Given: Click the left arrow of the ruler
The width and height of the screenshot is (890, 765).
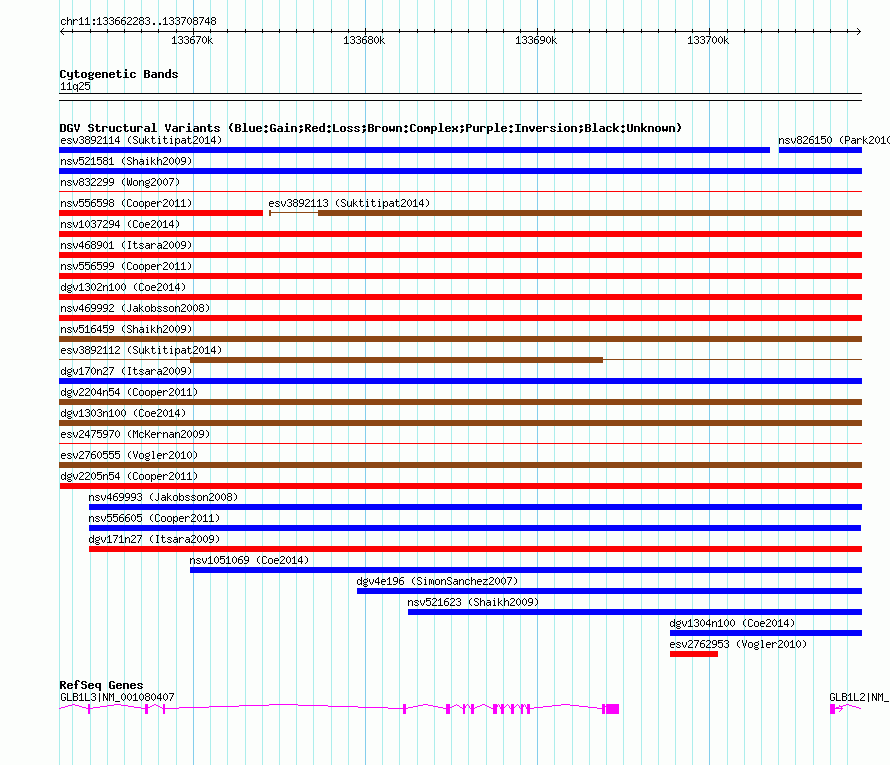Looking at the screenshot, I should [62, 32].
